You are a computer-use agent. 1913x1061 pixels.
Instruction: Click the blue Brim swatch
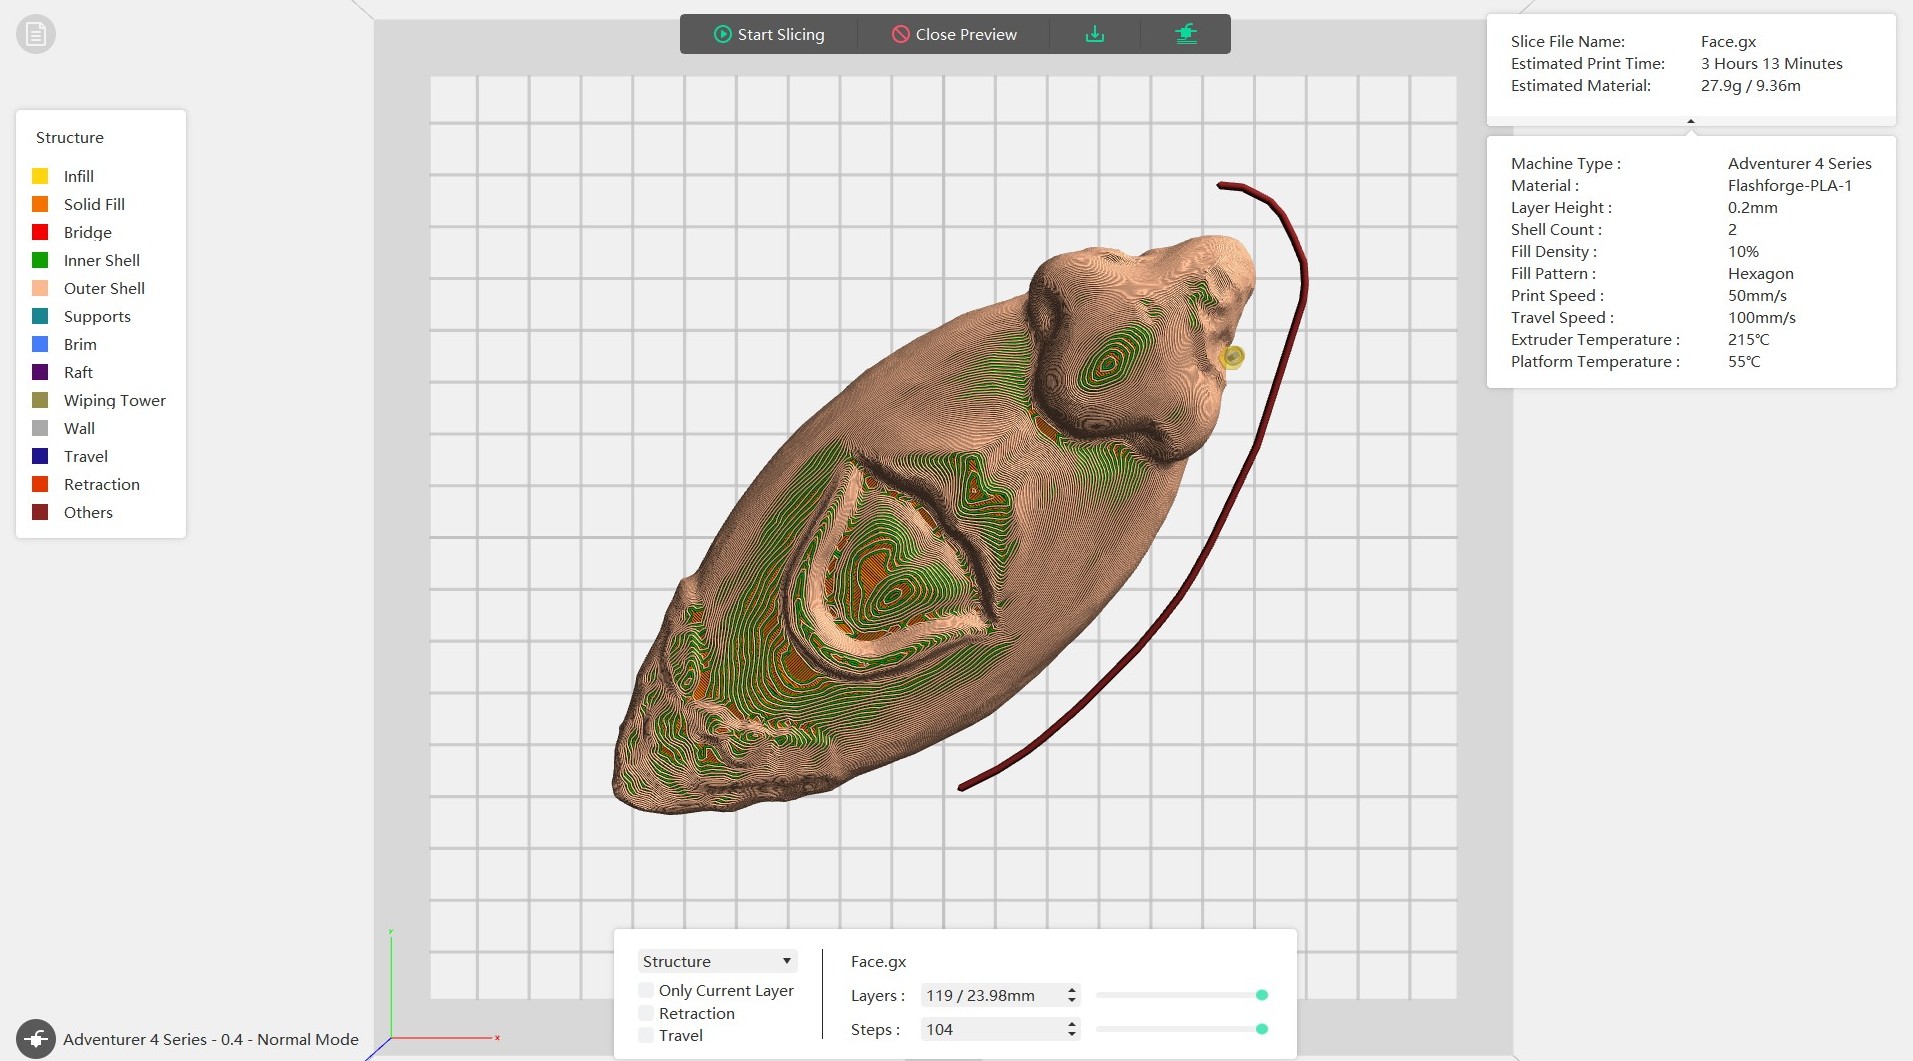(40, 344)
